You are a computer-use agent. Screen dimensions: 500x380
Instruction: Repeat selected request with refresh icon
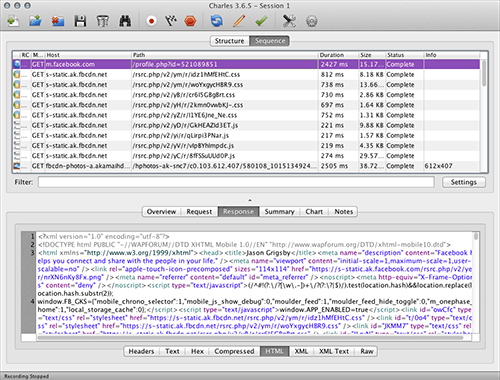(217, 21)
